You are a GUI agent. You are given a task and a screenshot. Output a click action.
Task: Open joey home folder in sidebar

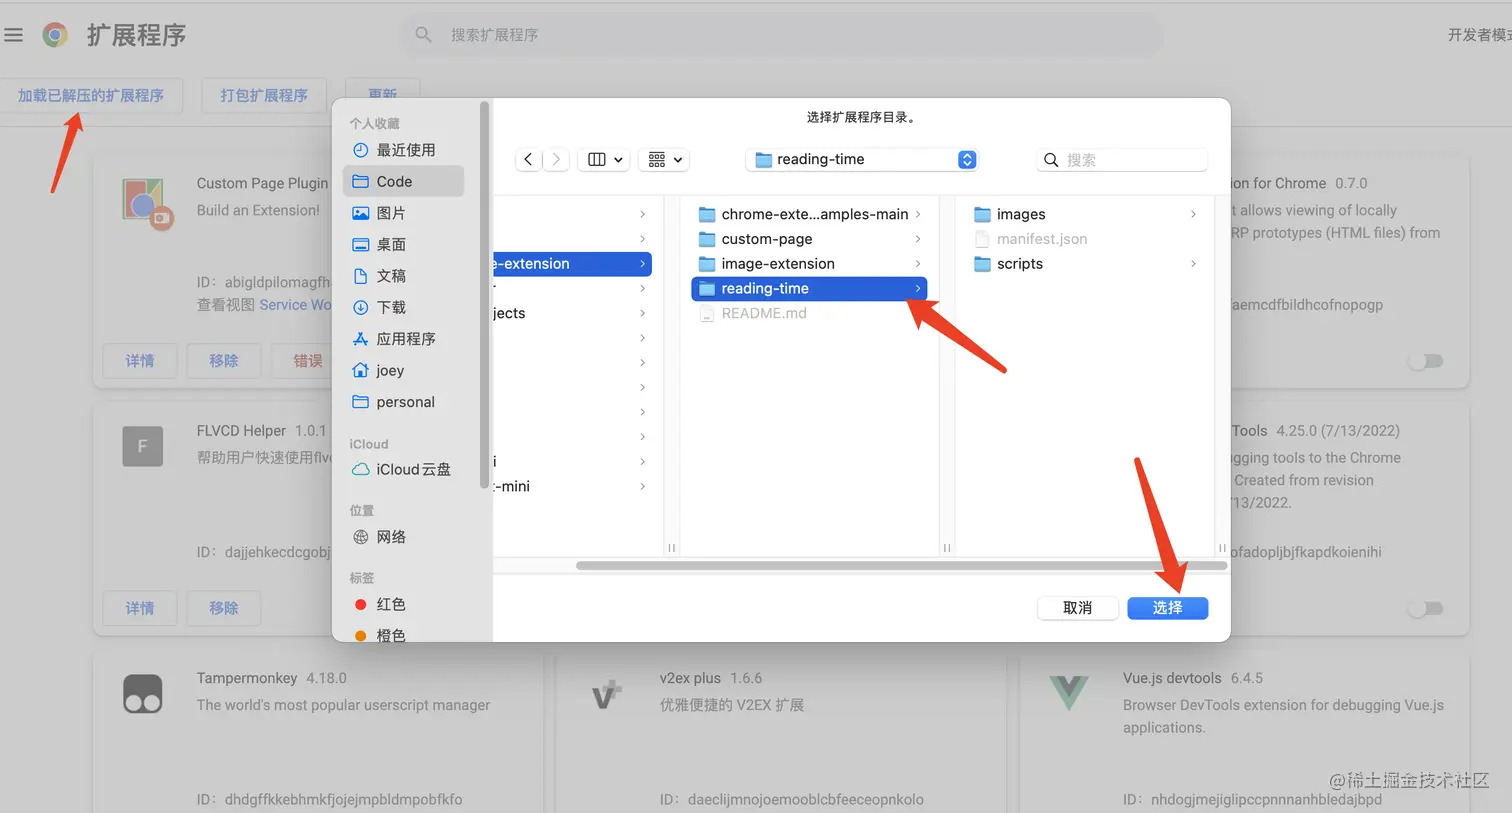[x=403, y=370]
